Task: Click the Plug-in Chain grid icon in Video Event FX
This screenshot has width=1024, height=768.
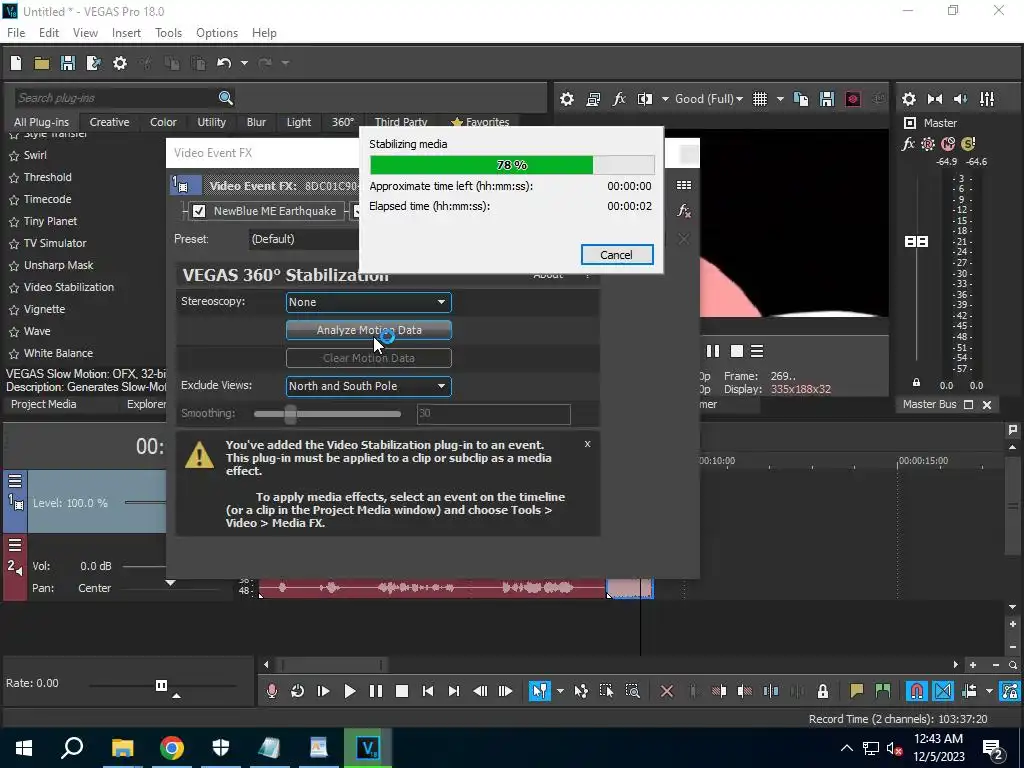Action: tap(684, 185)
